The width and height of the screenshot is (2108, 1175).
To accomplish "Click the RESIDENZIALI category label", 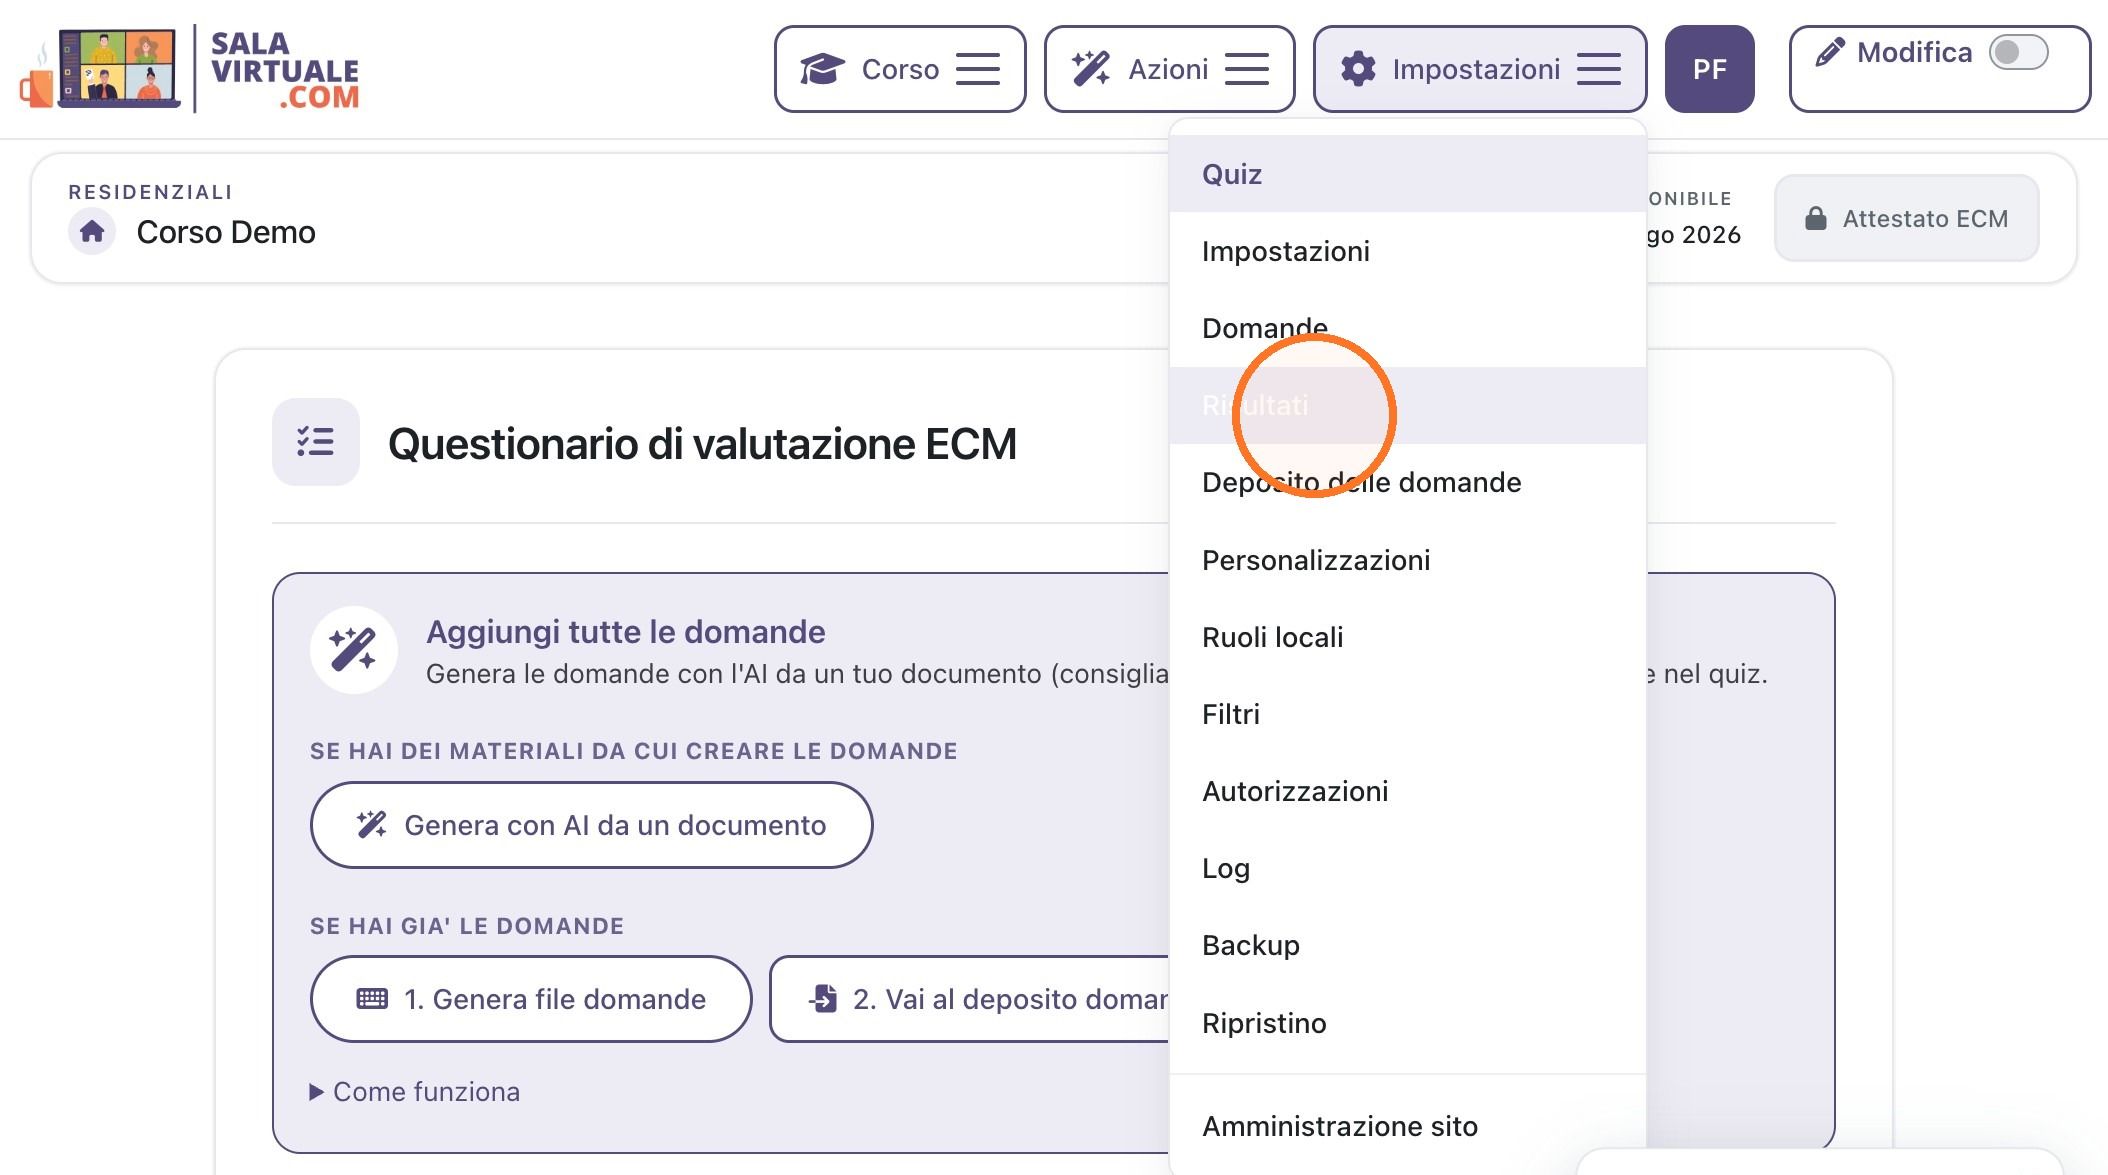I will pyautogui.click(x=150, y=192).
